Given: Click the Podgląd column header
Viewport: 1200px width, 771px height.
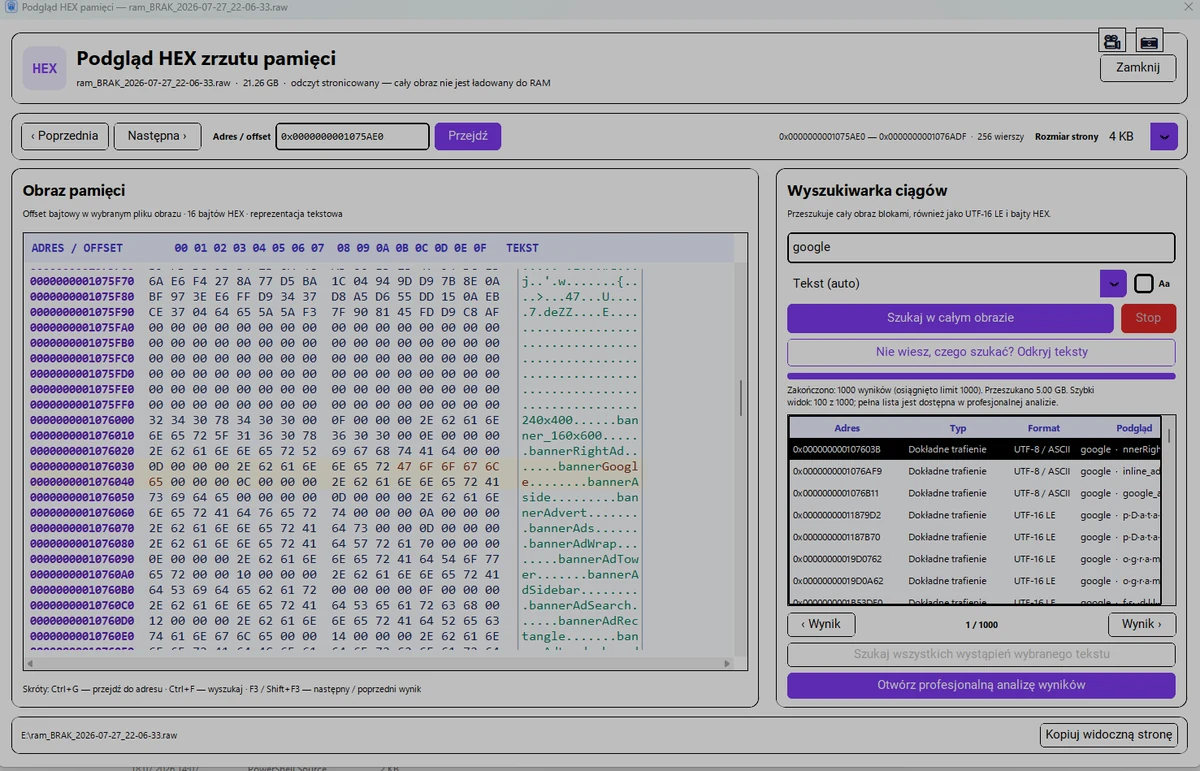Looking at the screenshot, I should coord(1134,428).
